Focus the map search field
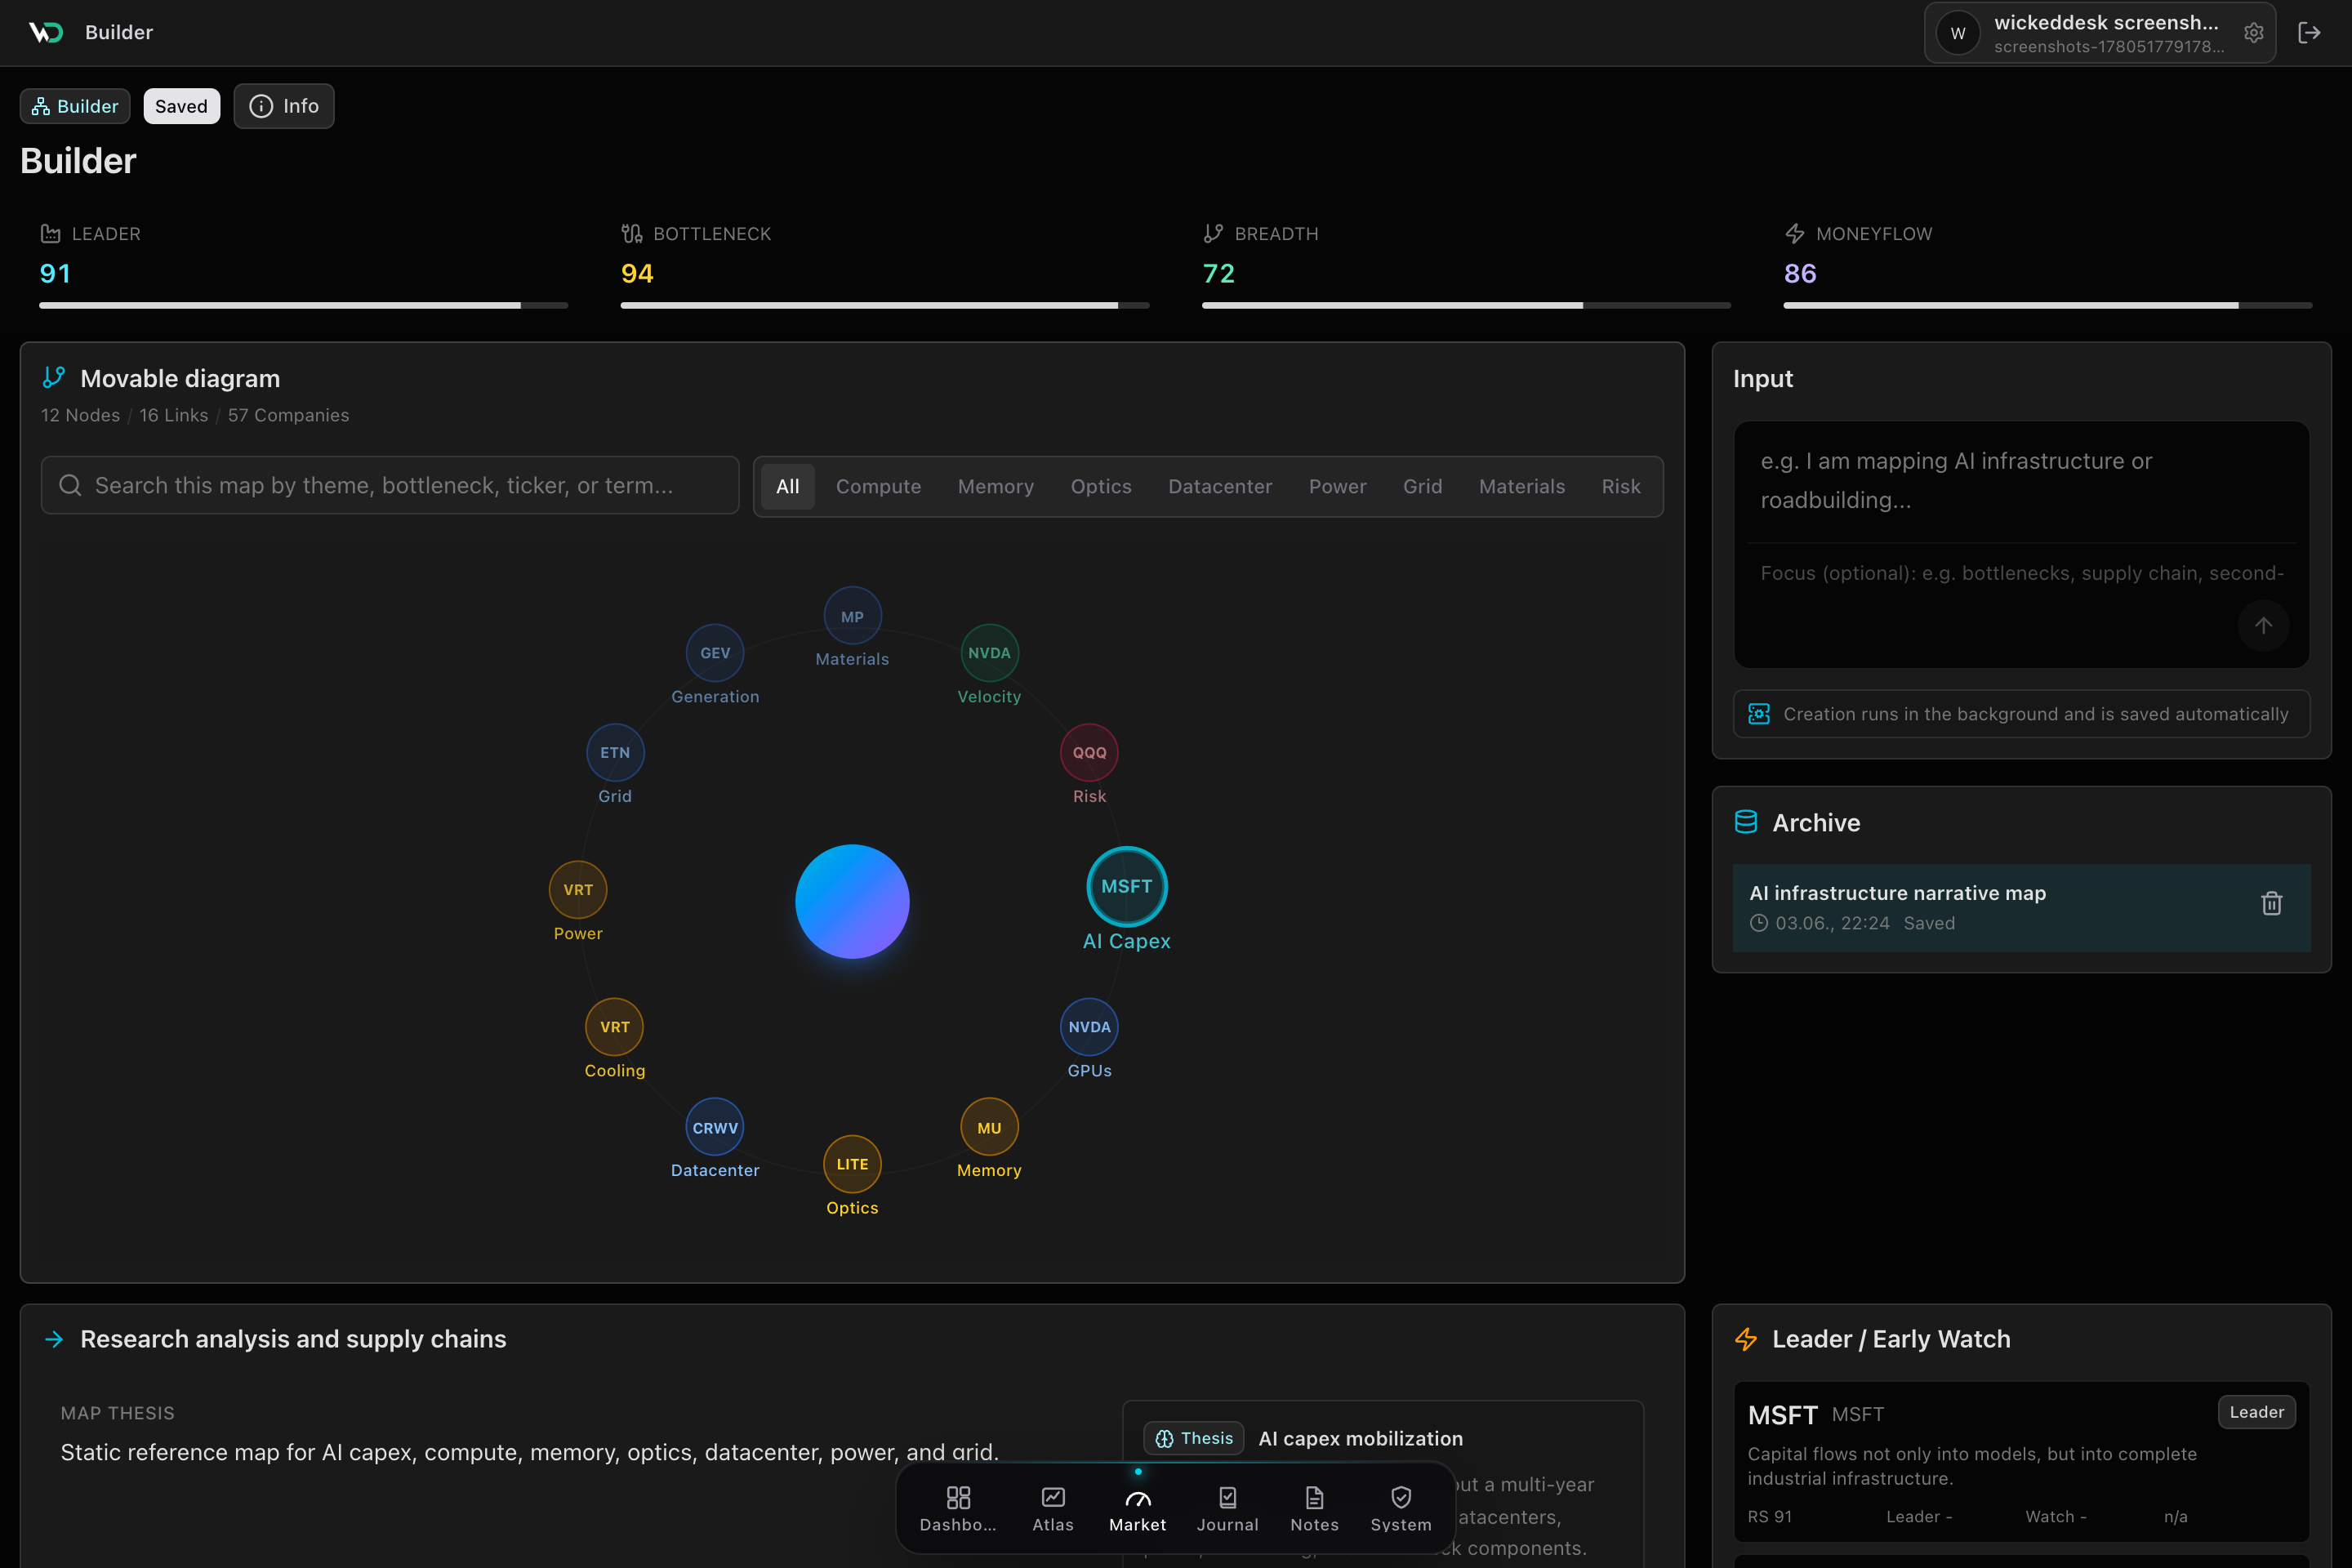 pyautogui.click(x=390, y=485)
